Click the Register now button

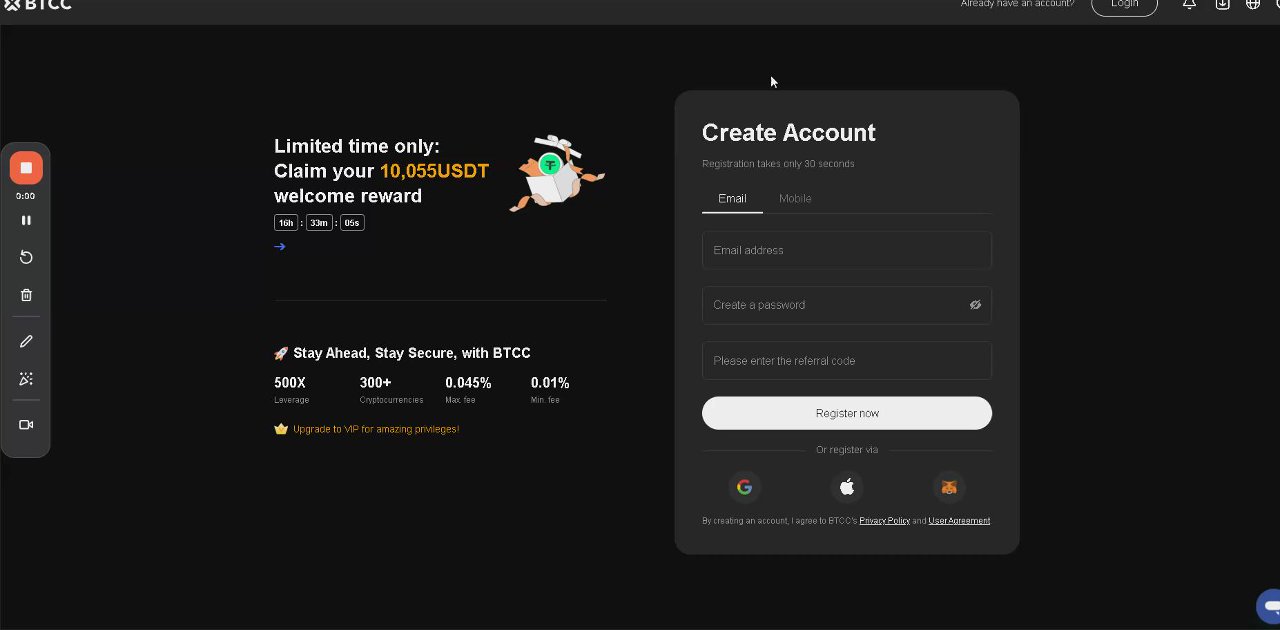847,413
